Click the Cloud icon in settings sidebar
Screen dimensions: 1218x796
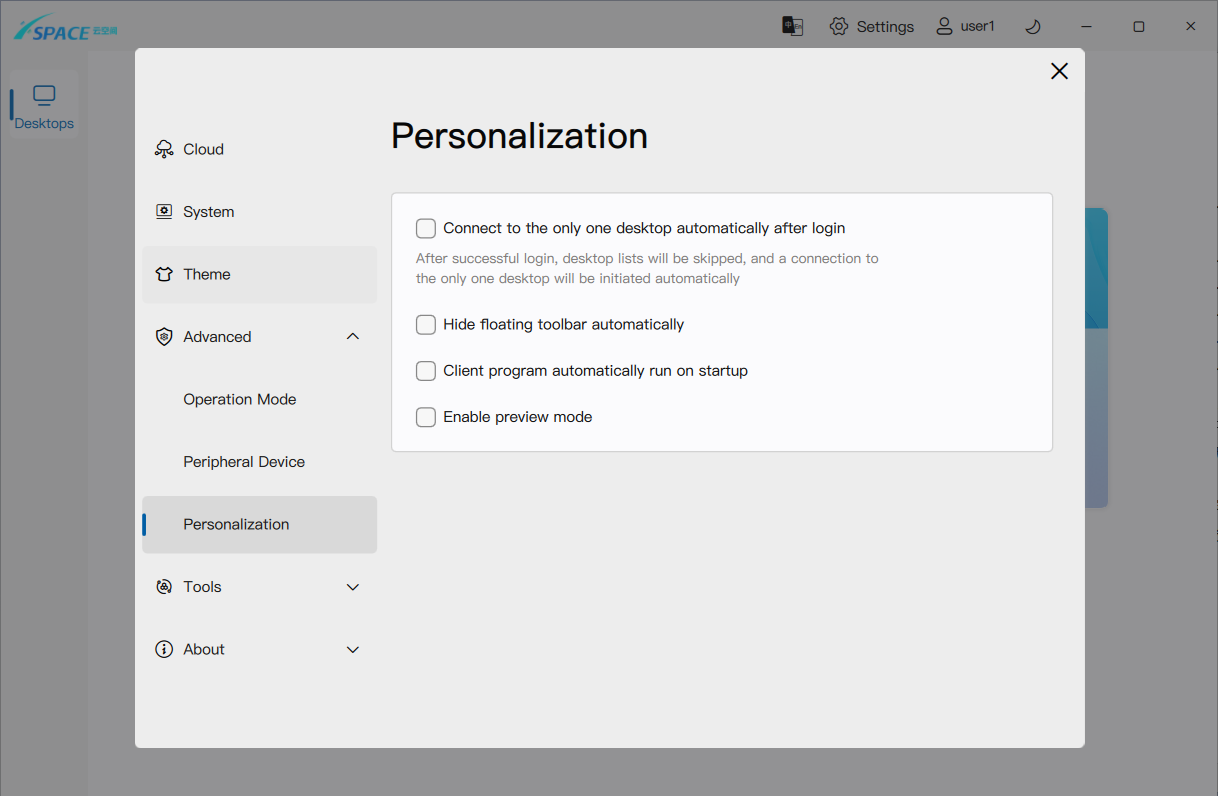click(x=164, y=149)
